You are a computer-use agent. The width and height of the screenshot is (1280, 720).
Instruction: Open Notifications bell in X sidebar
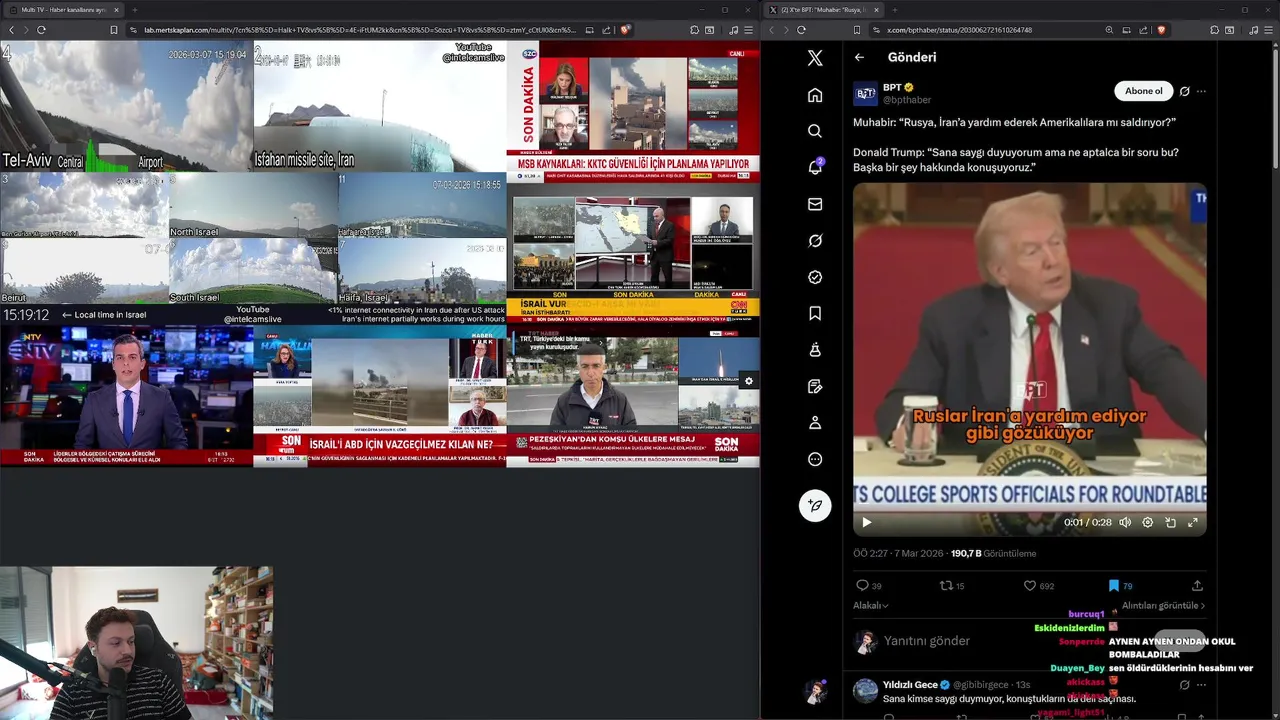click(x=815, y=167)
